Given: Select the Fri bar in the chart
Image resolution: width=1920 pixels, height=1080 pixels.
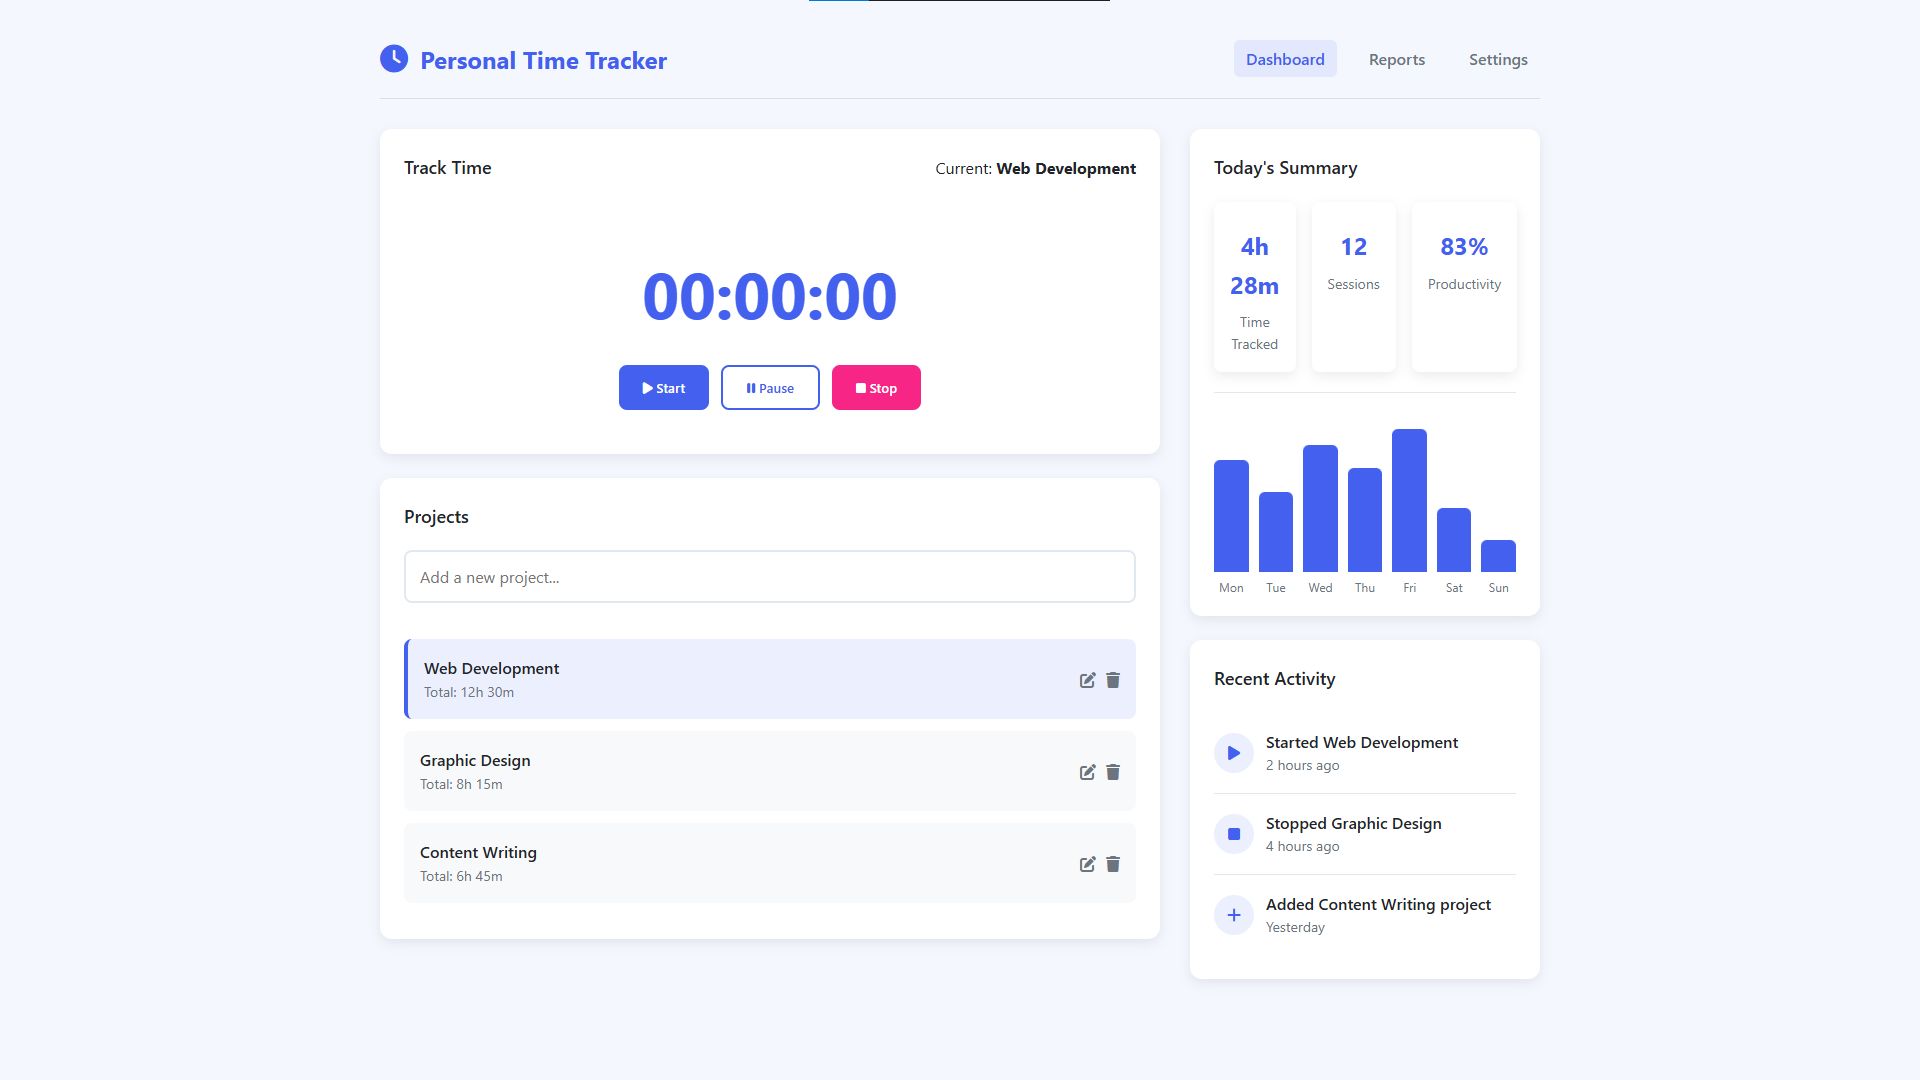Looking at the screenshot, I should (1409, 500).
